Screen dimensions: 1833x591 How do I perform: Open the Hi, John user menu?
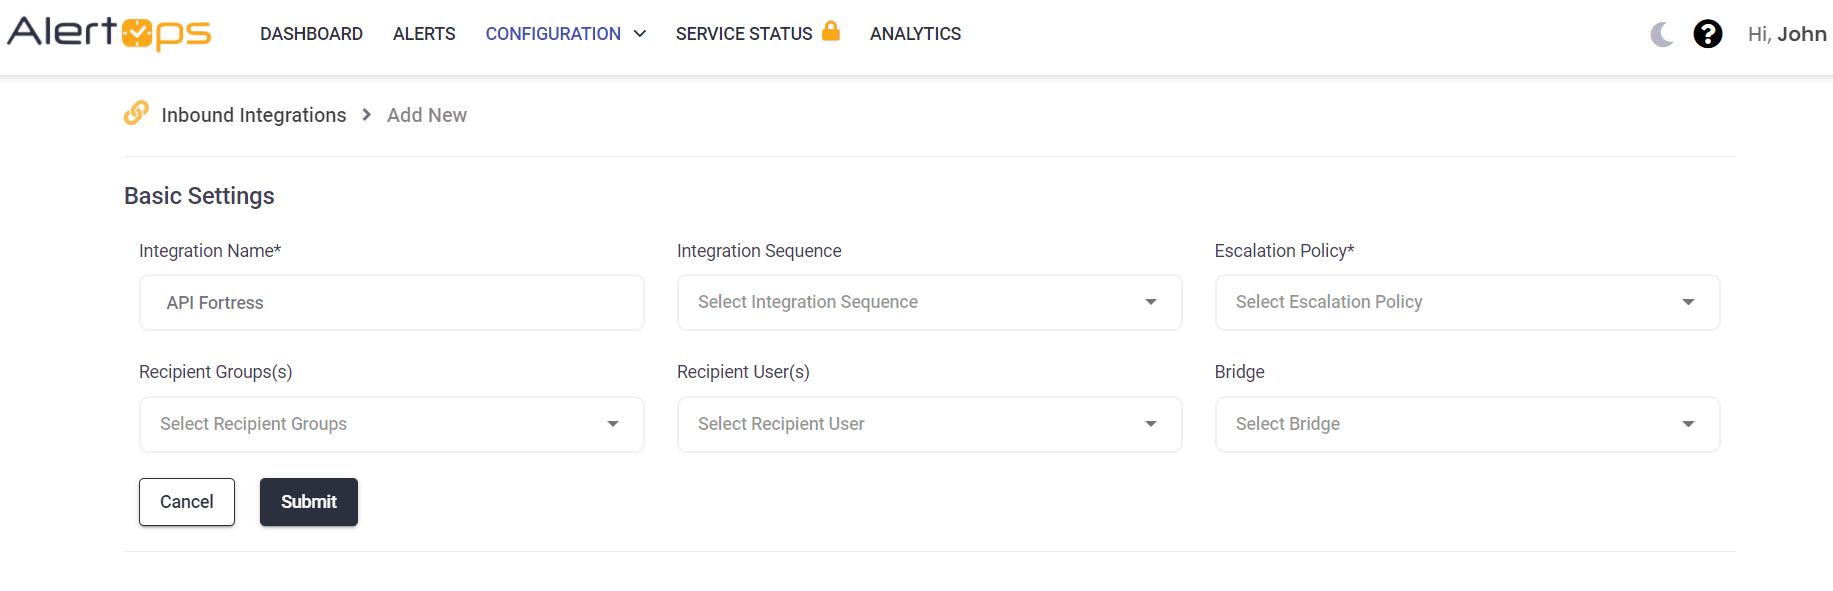point(1786,34)
